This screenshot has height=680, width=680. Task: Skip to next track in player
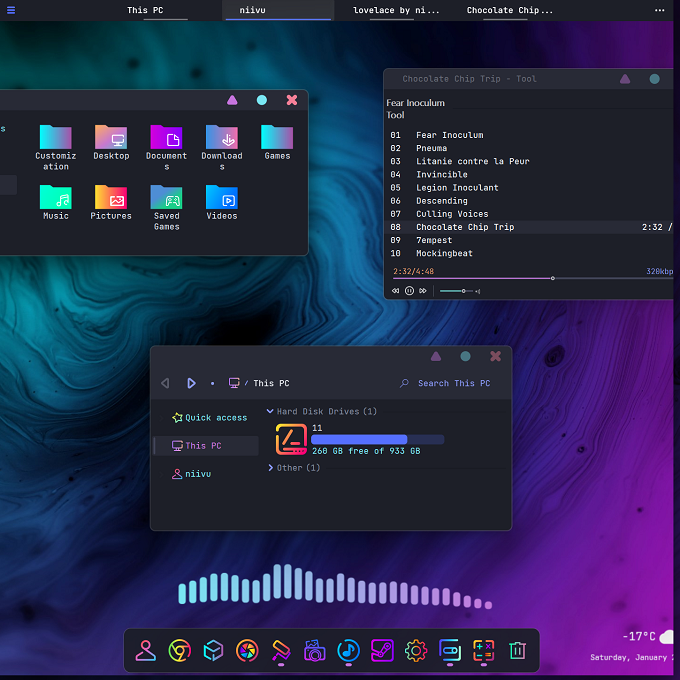point(423,291)
